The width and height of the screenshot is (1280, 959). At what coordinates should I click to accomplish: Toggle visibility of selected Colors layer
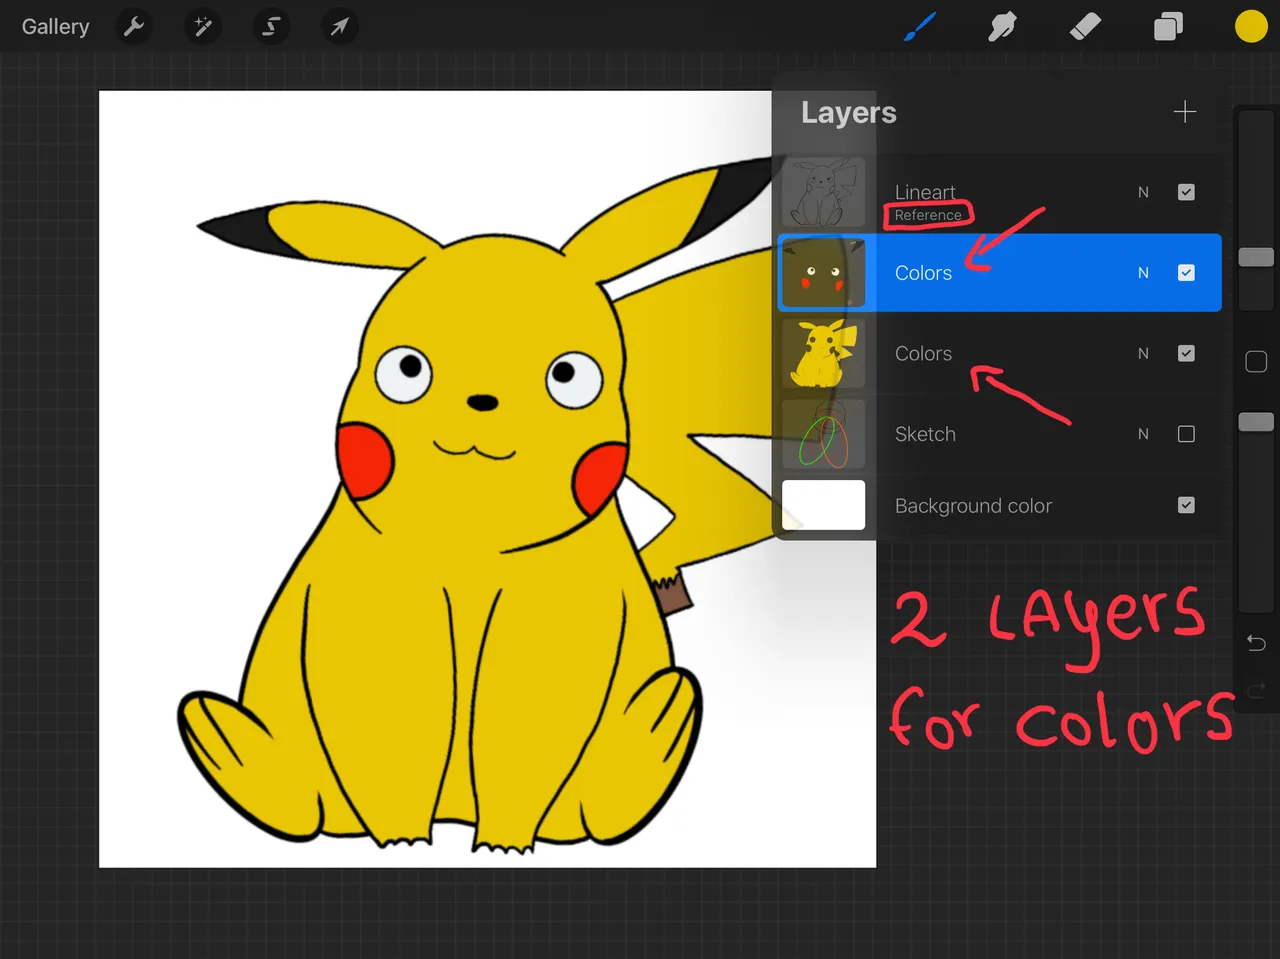[1186, 273]
